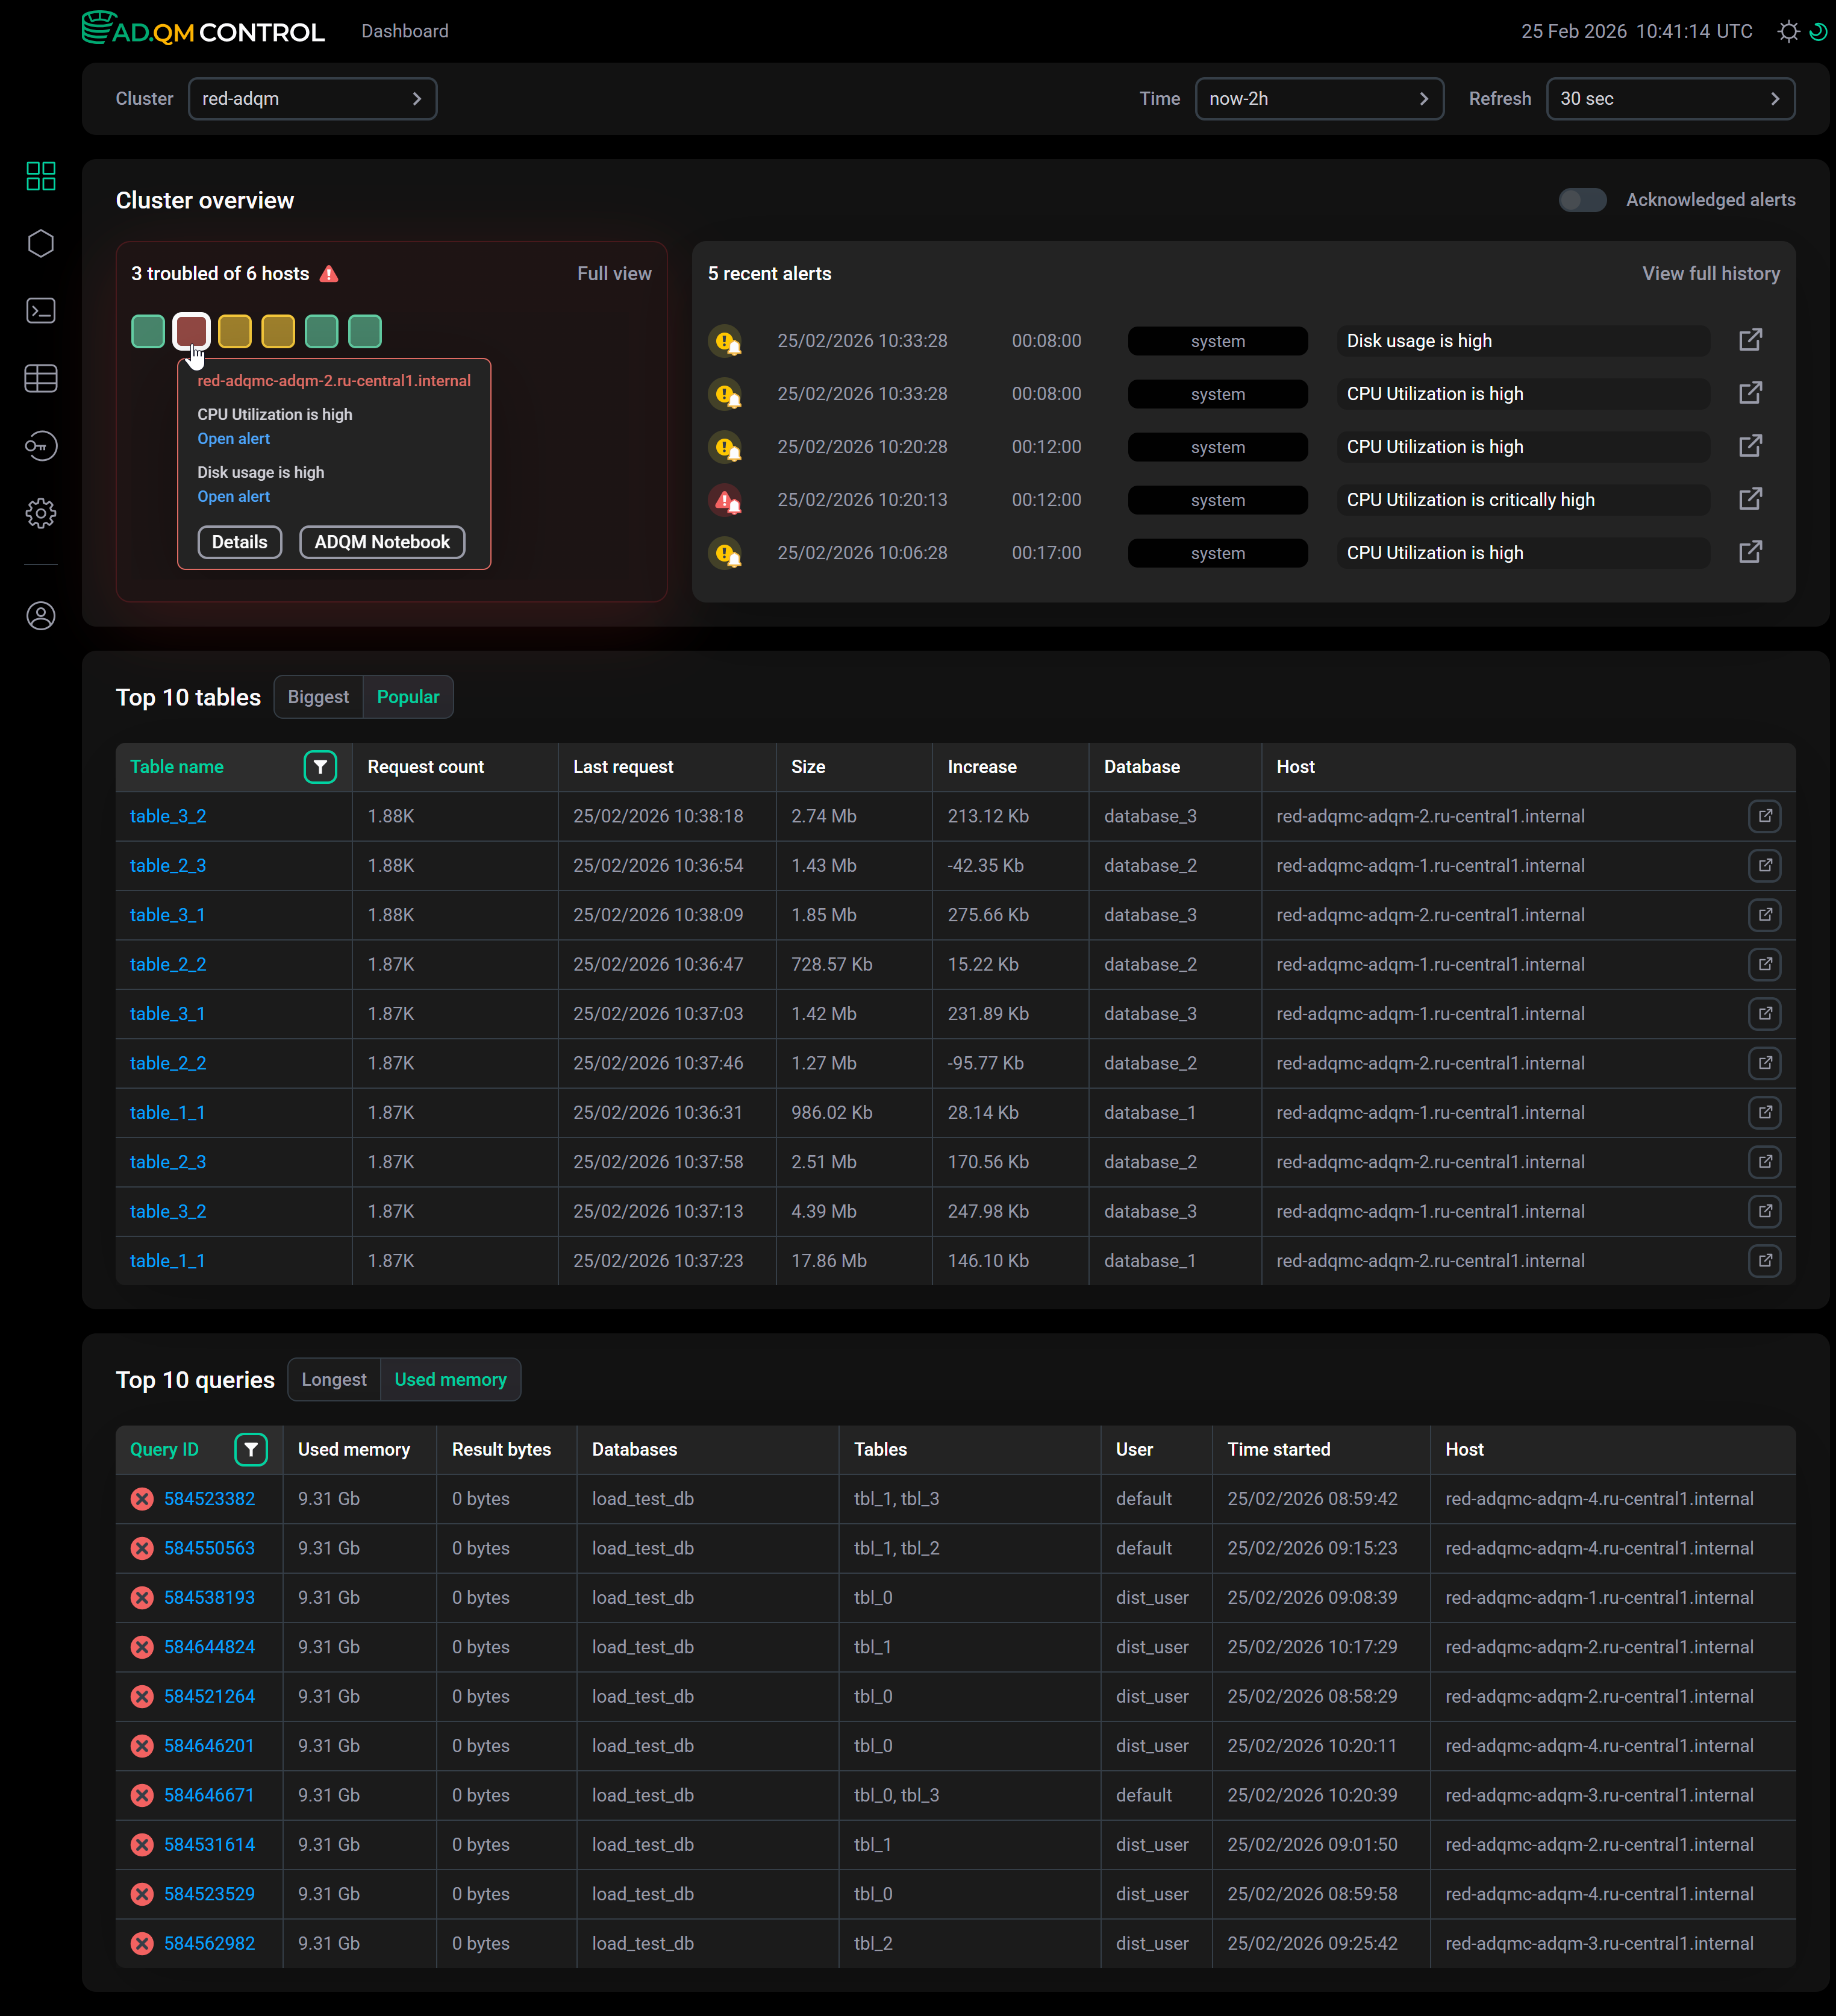Click the Table name filter icon
Image resolution: width=1836 pixels, height=2016 pixels.
[320, 767]
